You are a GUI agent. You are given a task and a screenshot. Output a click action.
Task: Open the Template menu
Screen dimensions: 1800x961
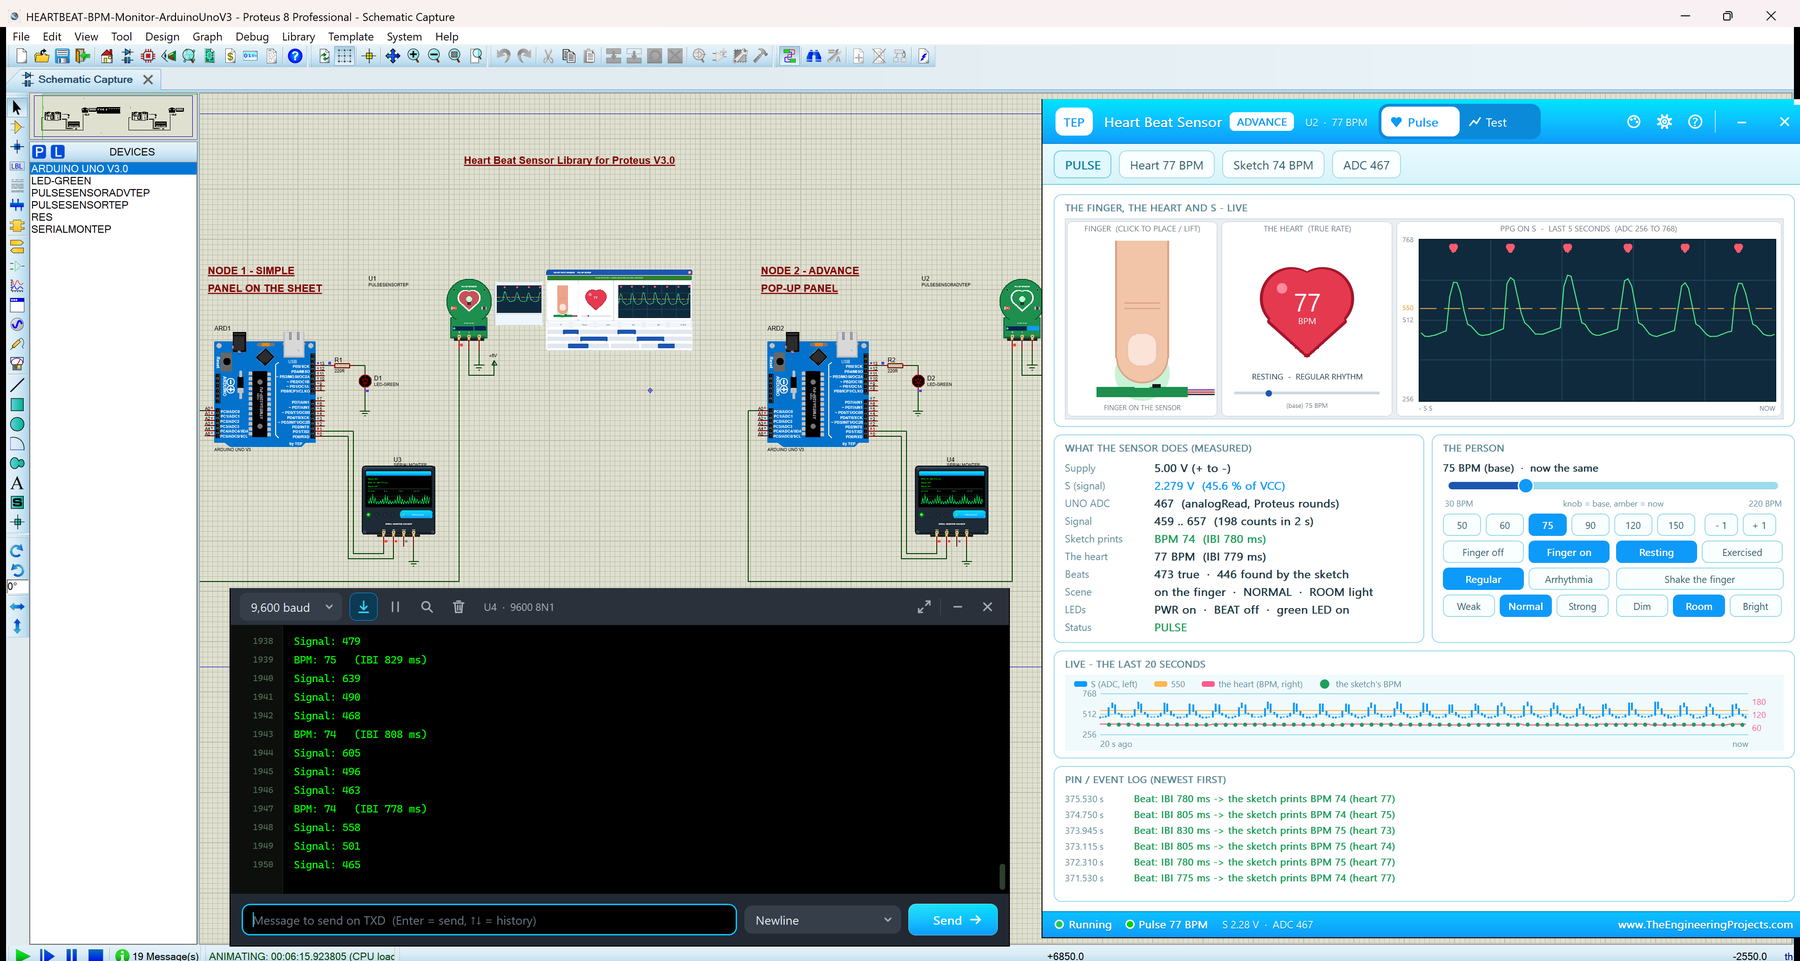click(x=351, y=37)
